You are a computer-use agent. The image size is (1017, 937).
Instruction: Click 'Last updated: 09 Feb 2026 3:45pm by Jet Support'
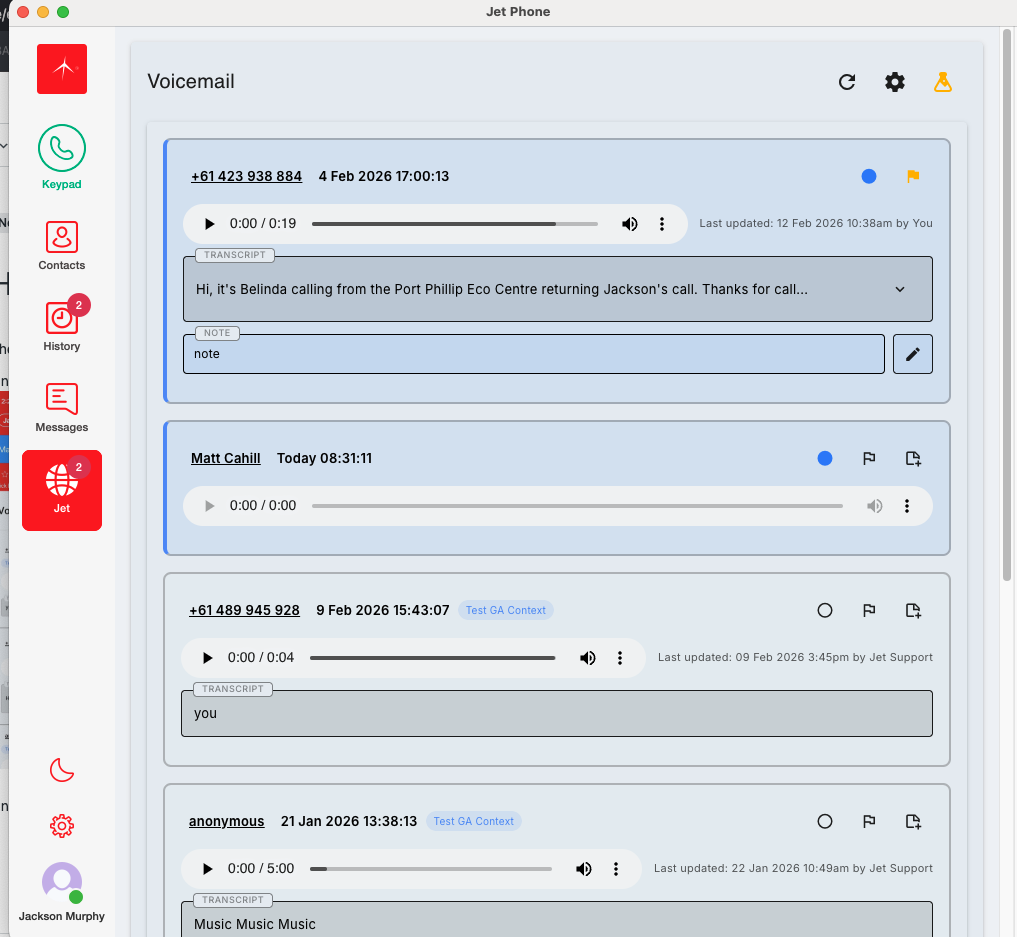(795, 658)
